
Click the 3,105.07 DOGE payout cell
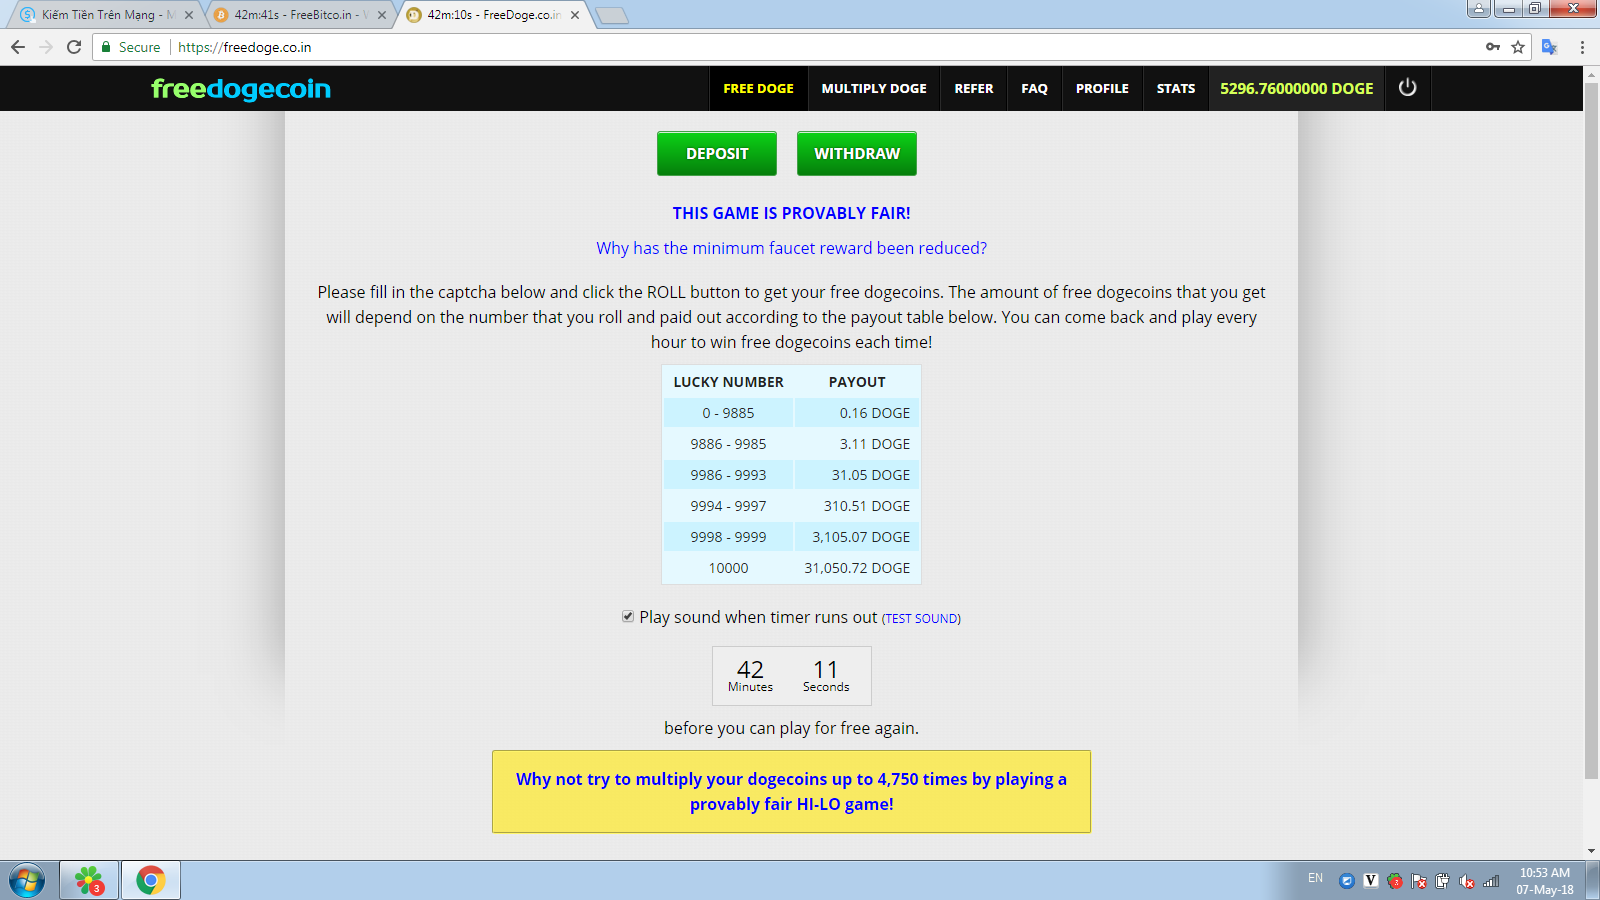857,537
